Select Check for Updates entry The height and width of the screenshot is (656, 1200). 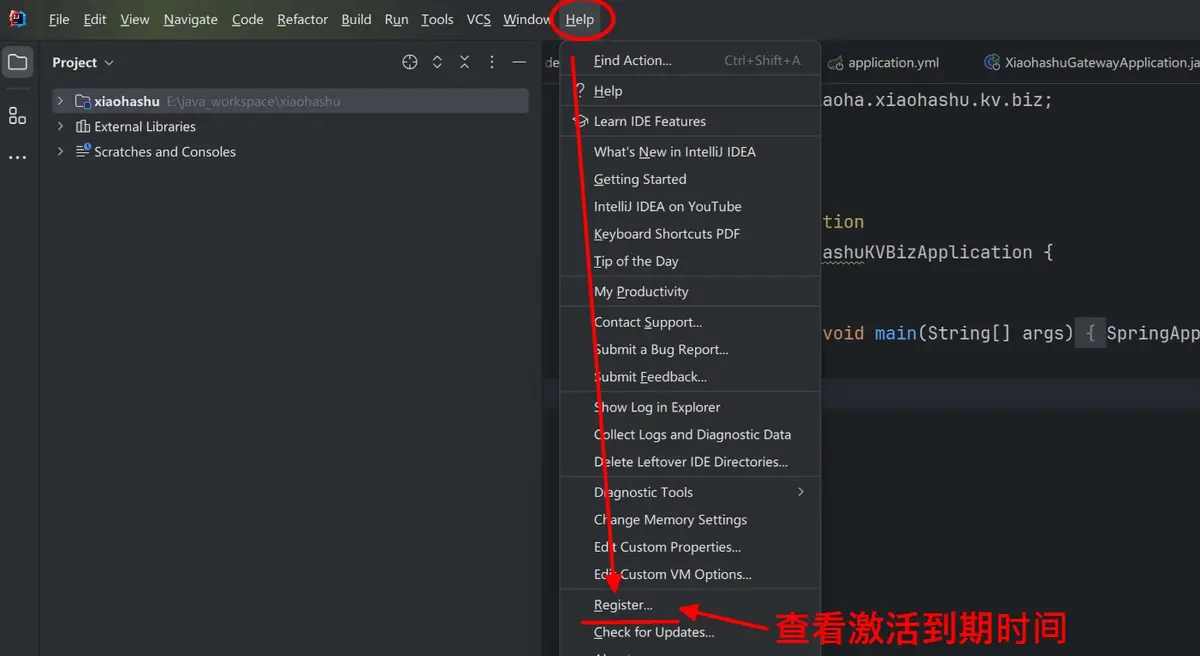pyautogui.click(x=691, y=632)
